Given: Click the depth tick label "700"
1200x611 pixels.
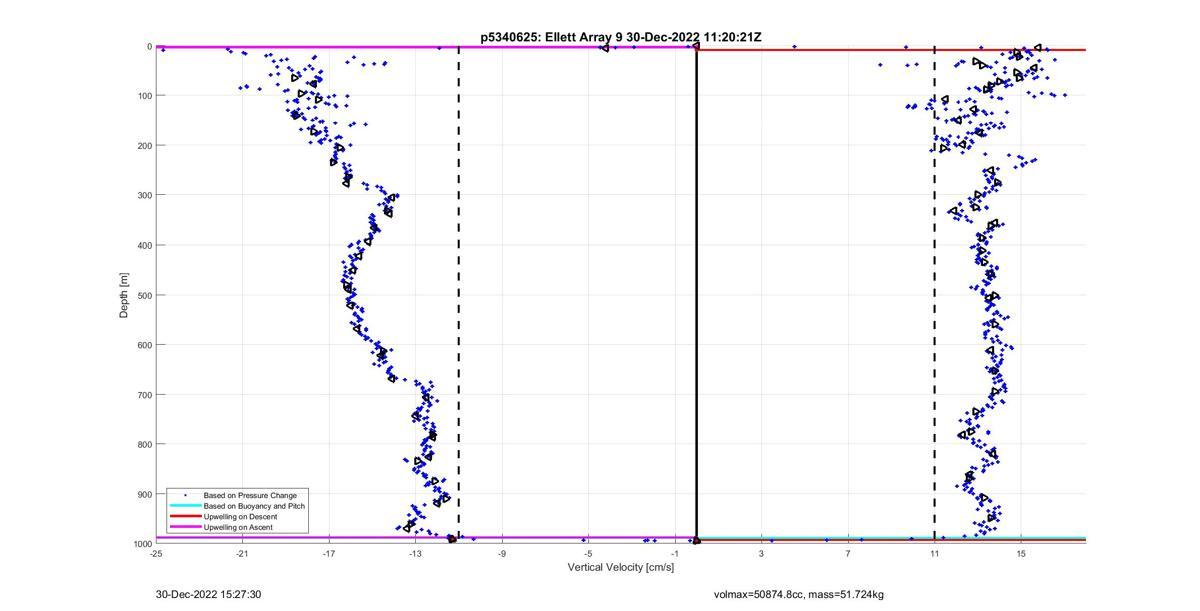Looking at the screenshot, I should [x=144, y=394].
